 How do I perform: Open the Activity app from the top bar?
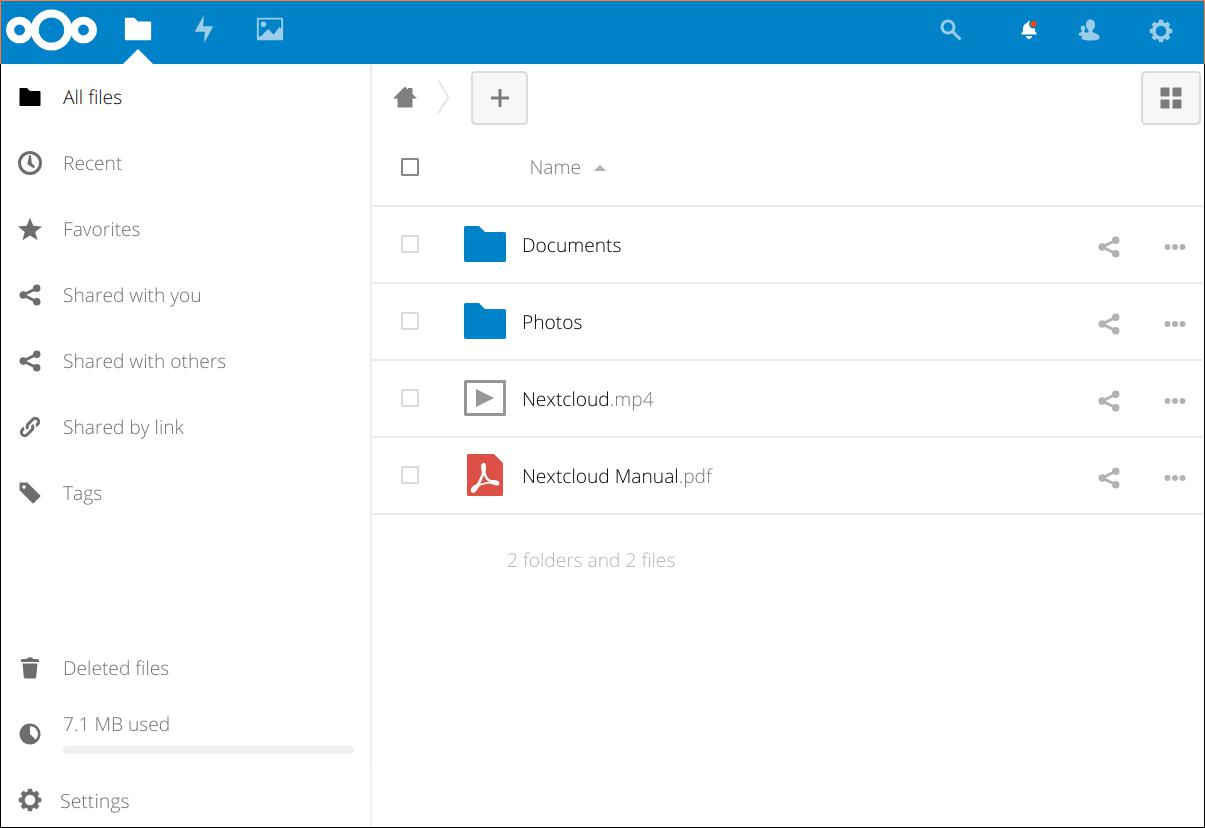pos(203,30)
